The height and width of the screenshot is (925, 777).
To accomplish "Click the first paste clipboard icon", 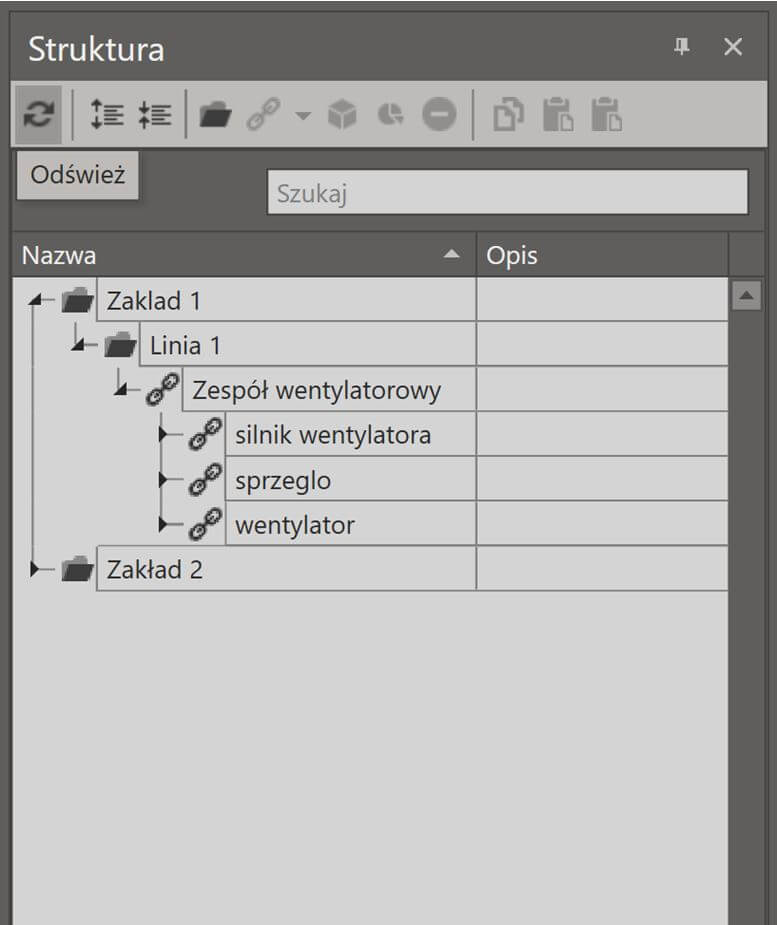I will (x=558, y=114).
